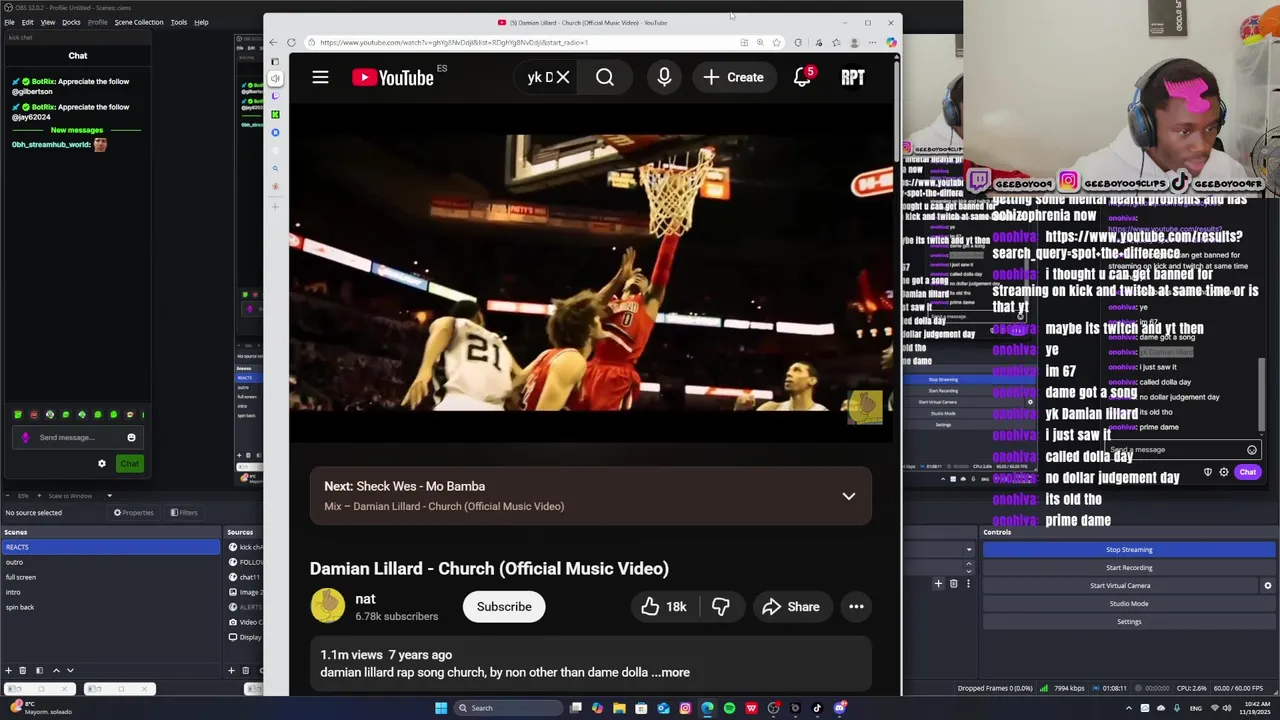1280x720 pixels.
Task: Click the green Chat send button
Action: point(130,463)
